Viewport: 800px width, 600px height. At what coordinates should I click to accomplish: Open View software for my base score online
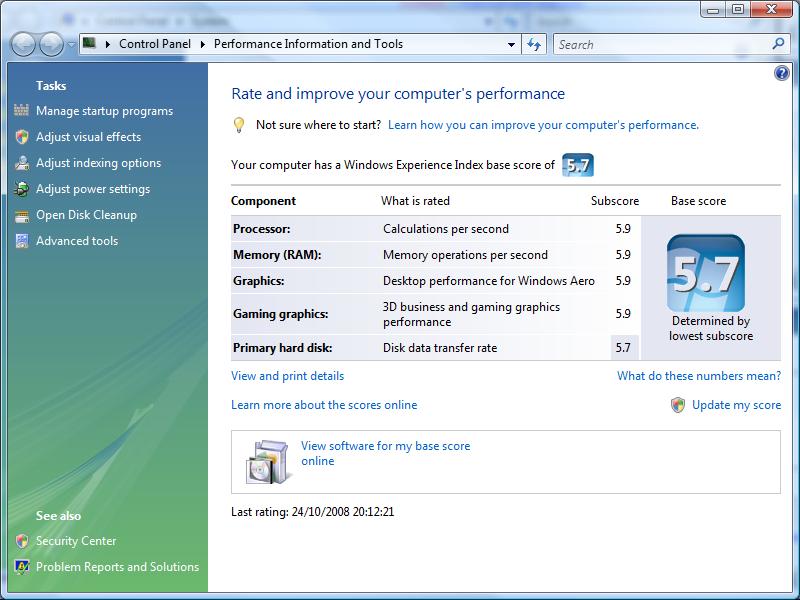[x=385, y=453]
